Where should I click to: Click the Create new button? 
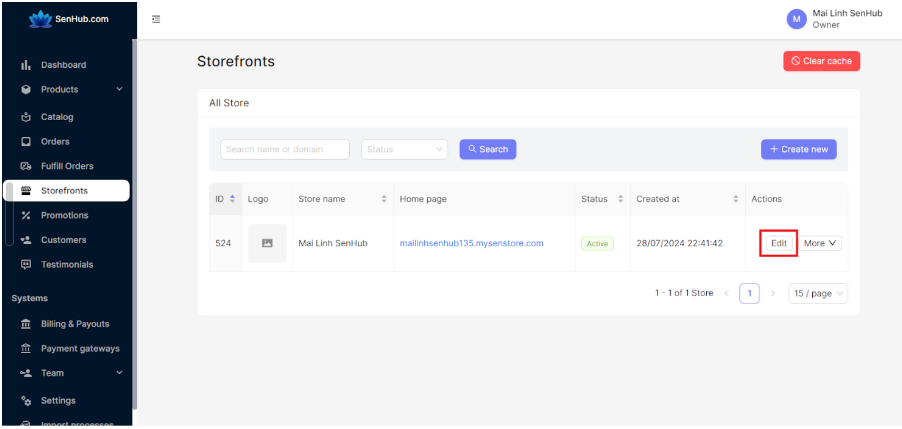[798, 149]
